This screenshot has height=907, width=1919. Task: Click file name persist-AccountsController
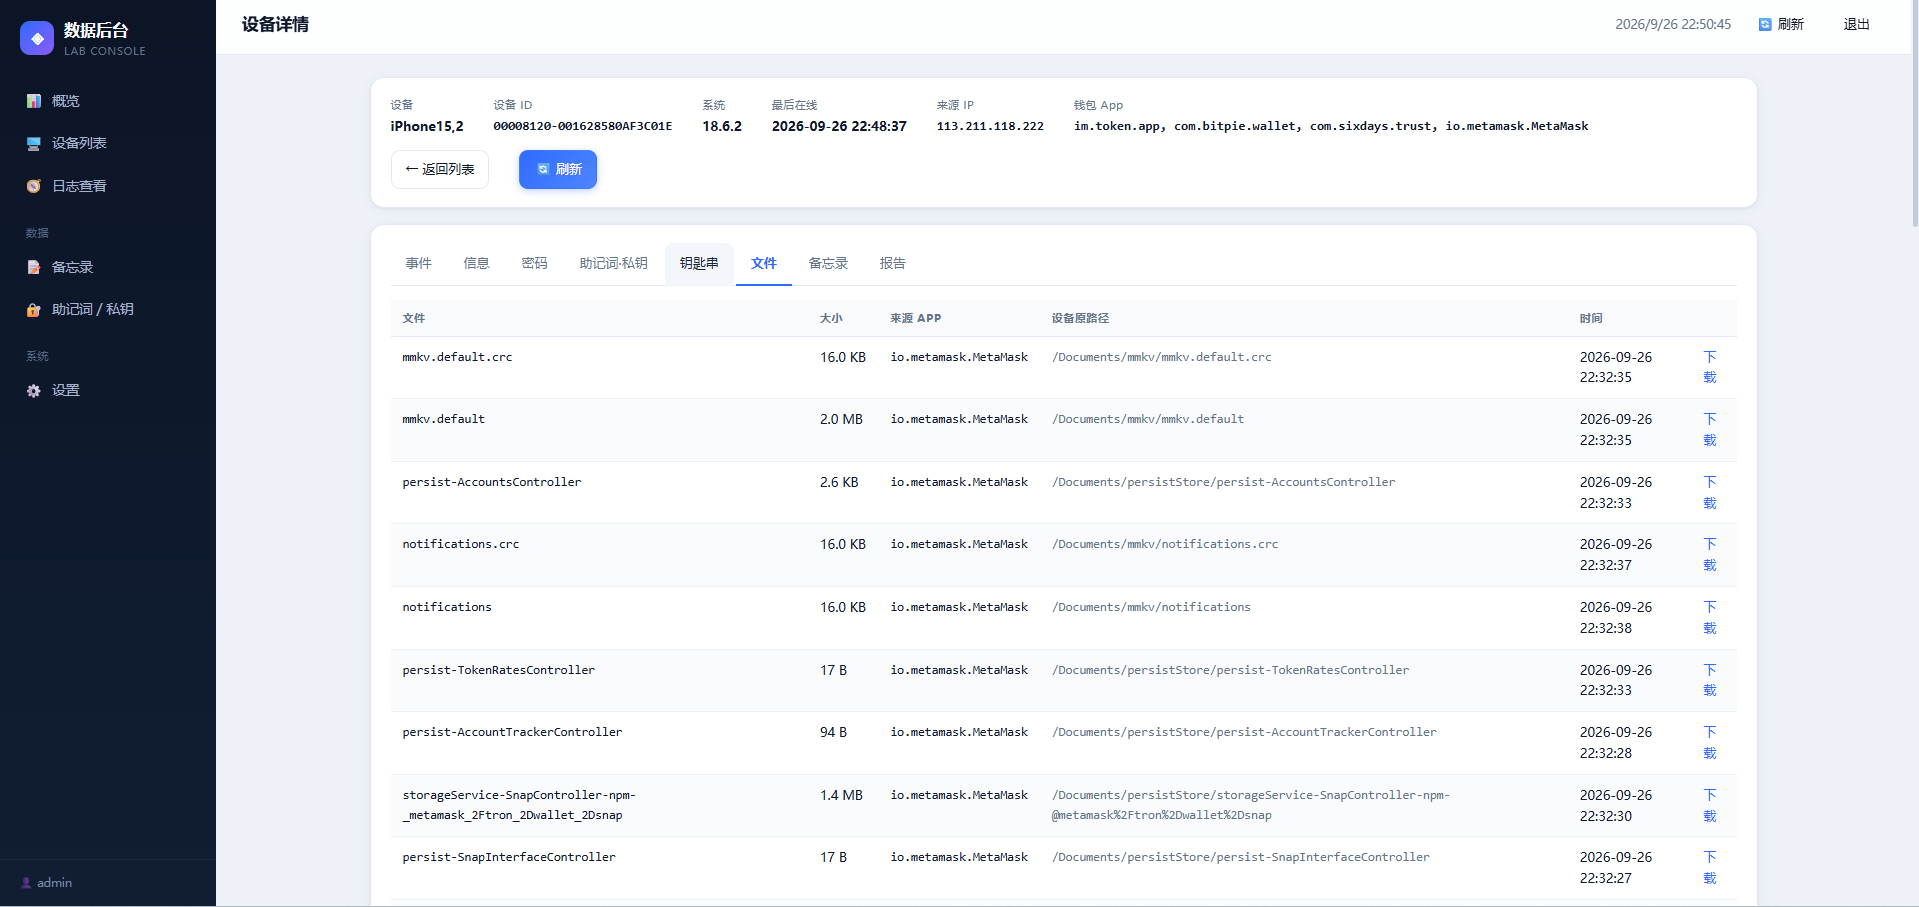pos(492,482)
